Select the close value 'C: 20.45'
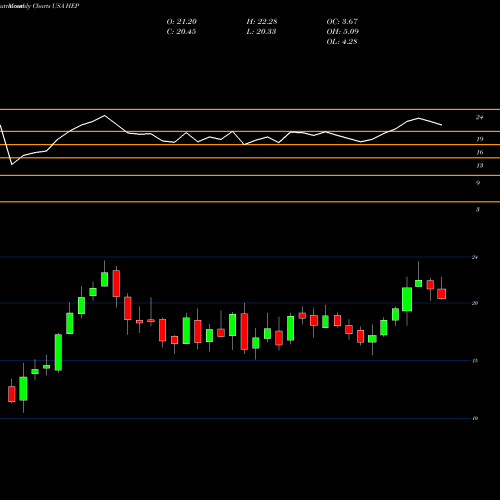The height and width of the screenshot is (500, 500). click(x=181, y=32)
